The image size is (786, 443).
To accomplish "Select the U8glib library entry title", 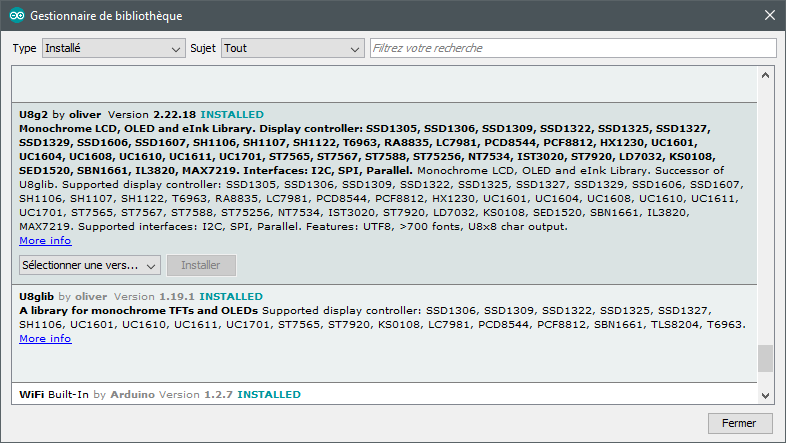I will coord(36,297).
